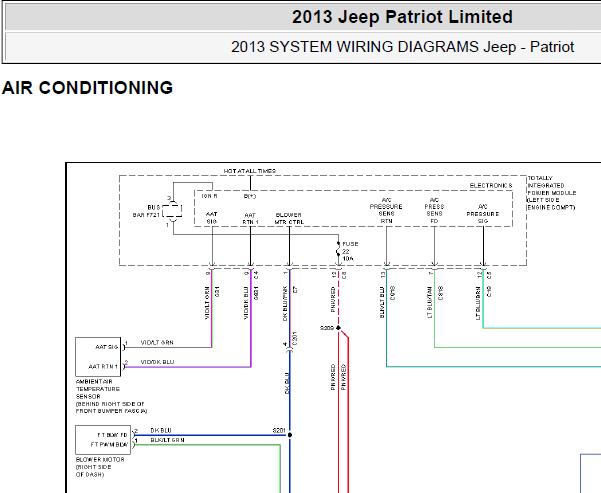The width and height of the screenshot is (601, 493).
Task: Click the horizontal "VIO/LT GRN" wire label
Action: point(157,342)
